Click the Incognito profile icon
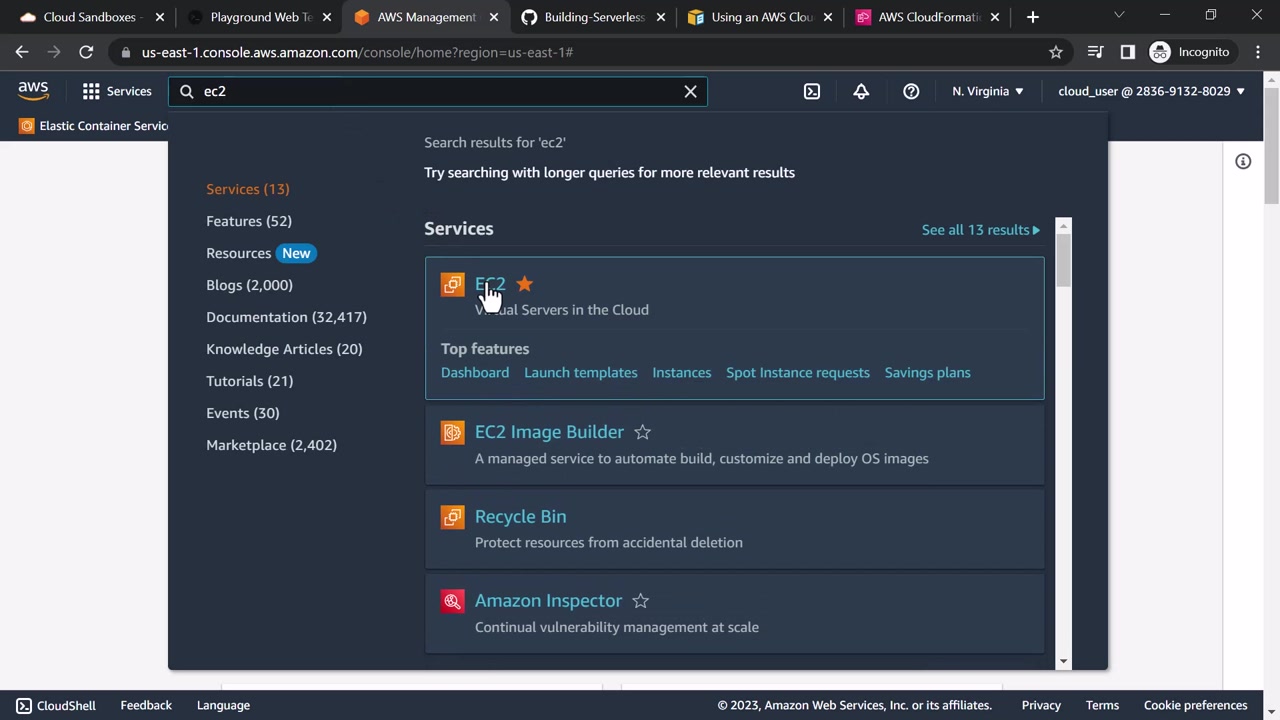This screenshot has height=720, width=1280. click(1160, 52)
